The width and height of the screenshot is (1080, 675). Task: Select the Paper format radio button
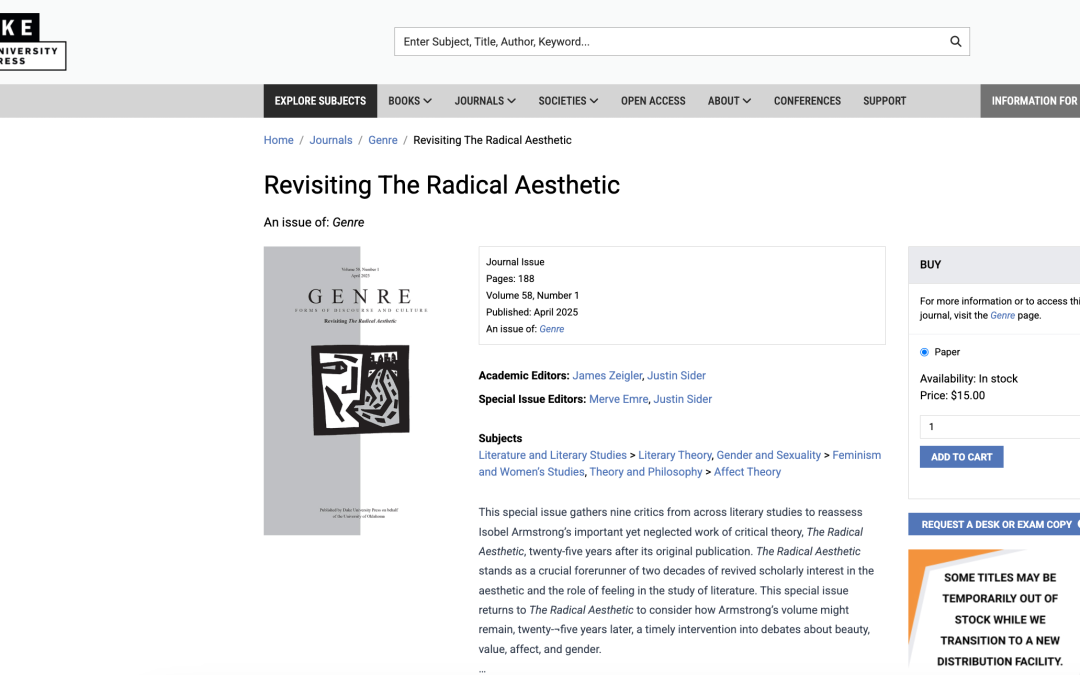(x=924, y=352)
